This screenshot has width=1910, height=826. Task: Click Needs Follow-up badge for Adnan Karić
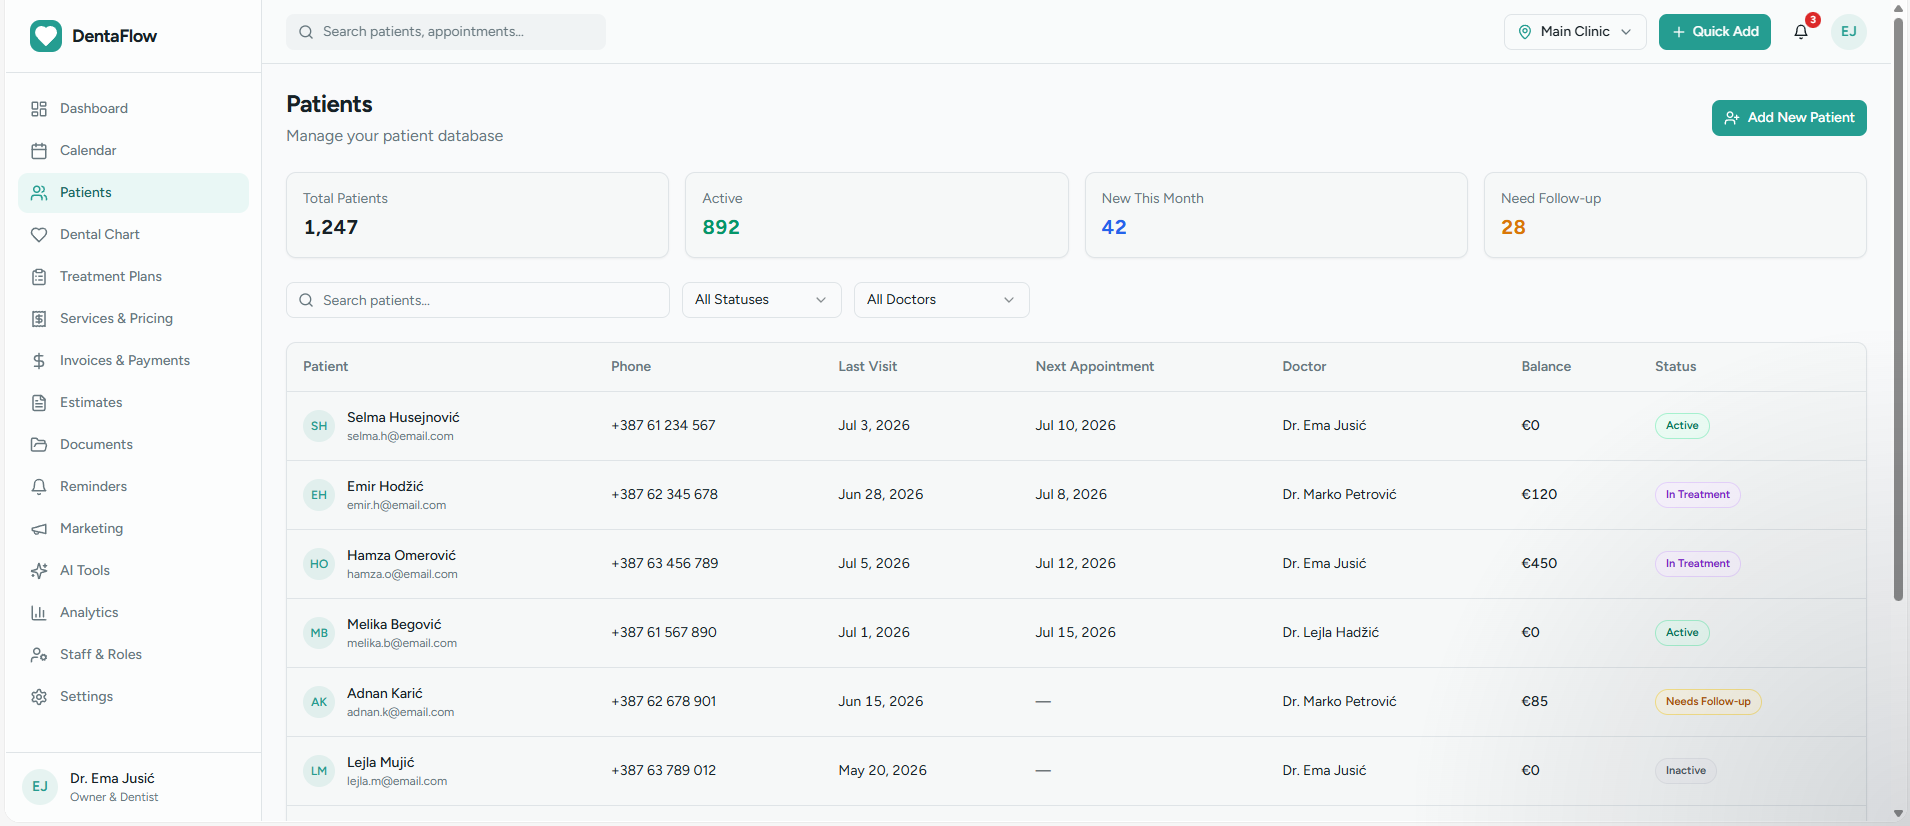pyautogui.click(x=1708, y=702)
